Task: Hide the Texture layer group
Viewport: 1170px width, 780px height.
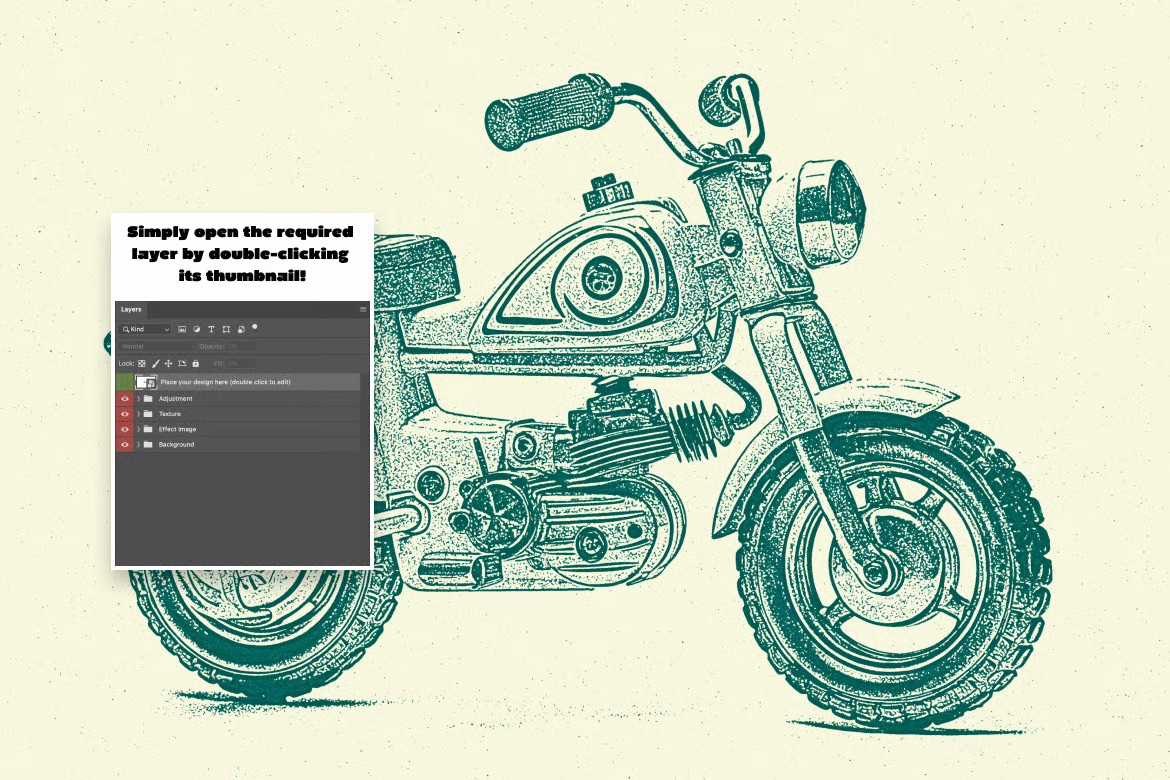Action: [x=125, y=414]
